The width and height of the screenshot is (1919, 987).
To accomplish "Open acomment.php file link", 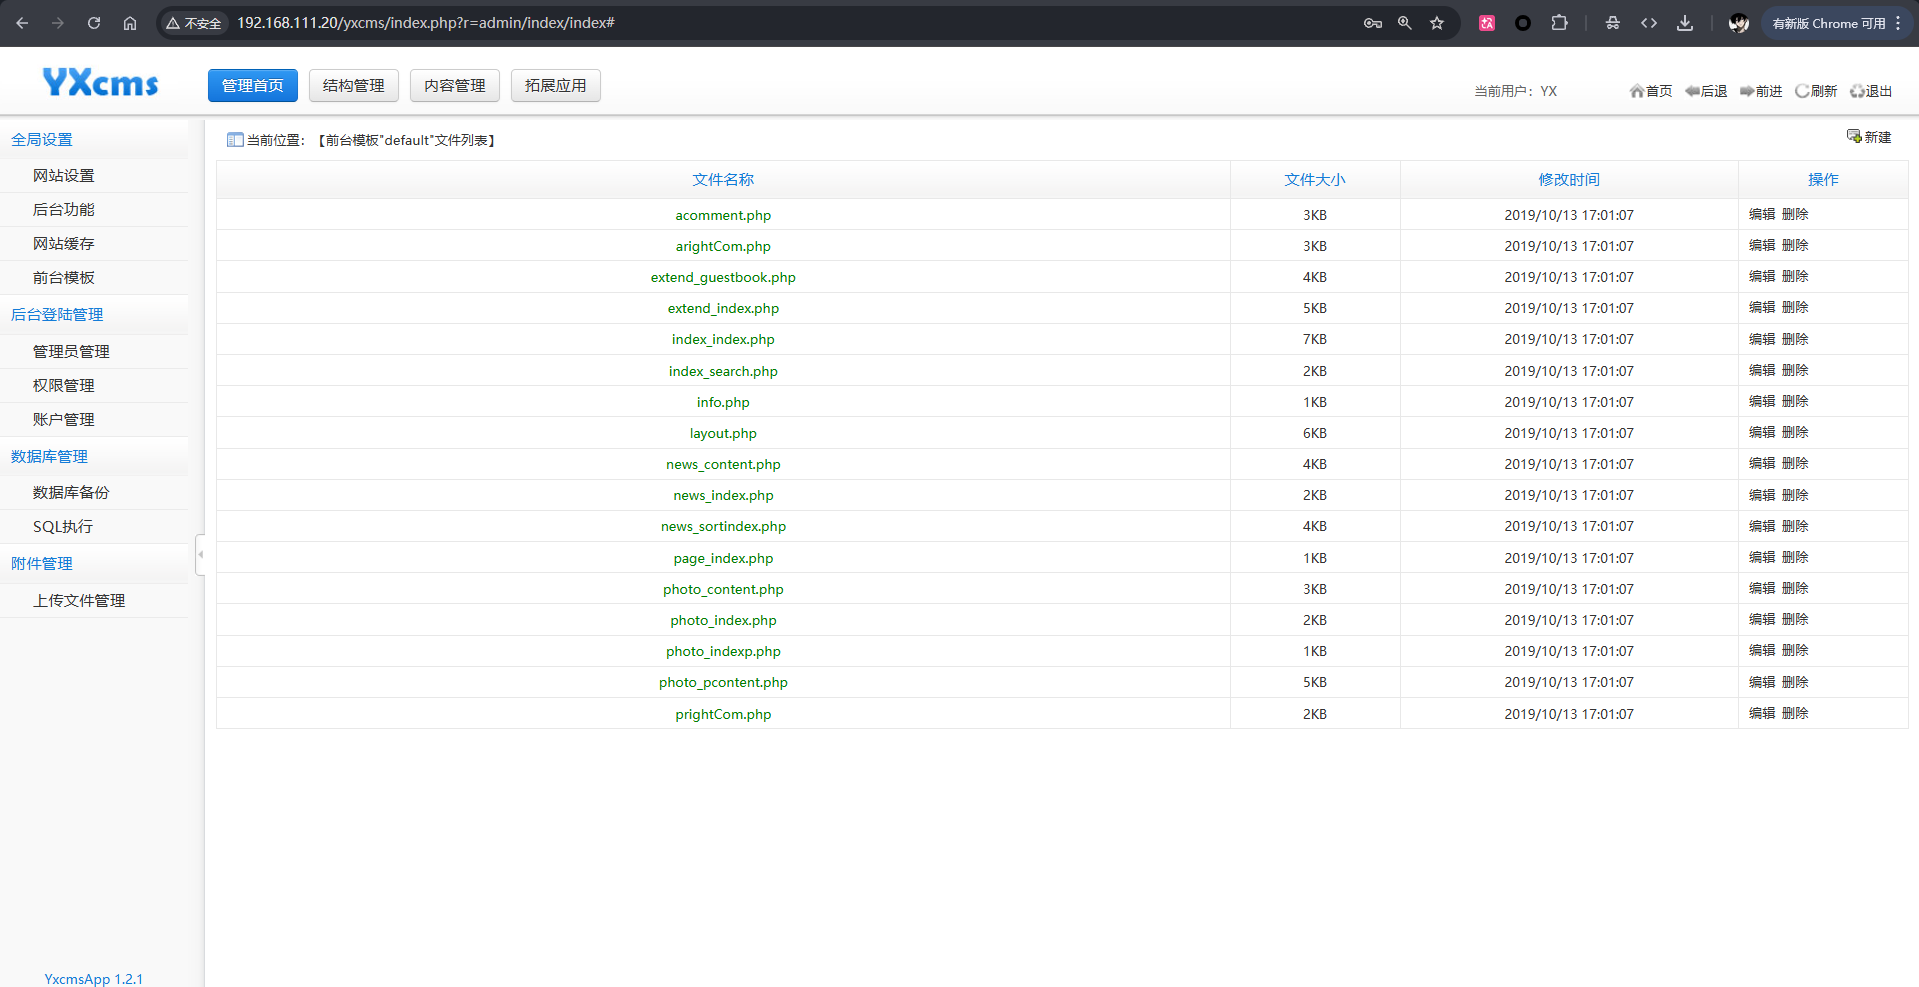I will [723, 215].
